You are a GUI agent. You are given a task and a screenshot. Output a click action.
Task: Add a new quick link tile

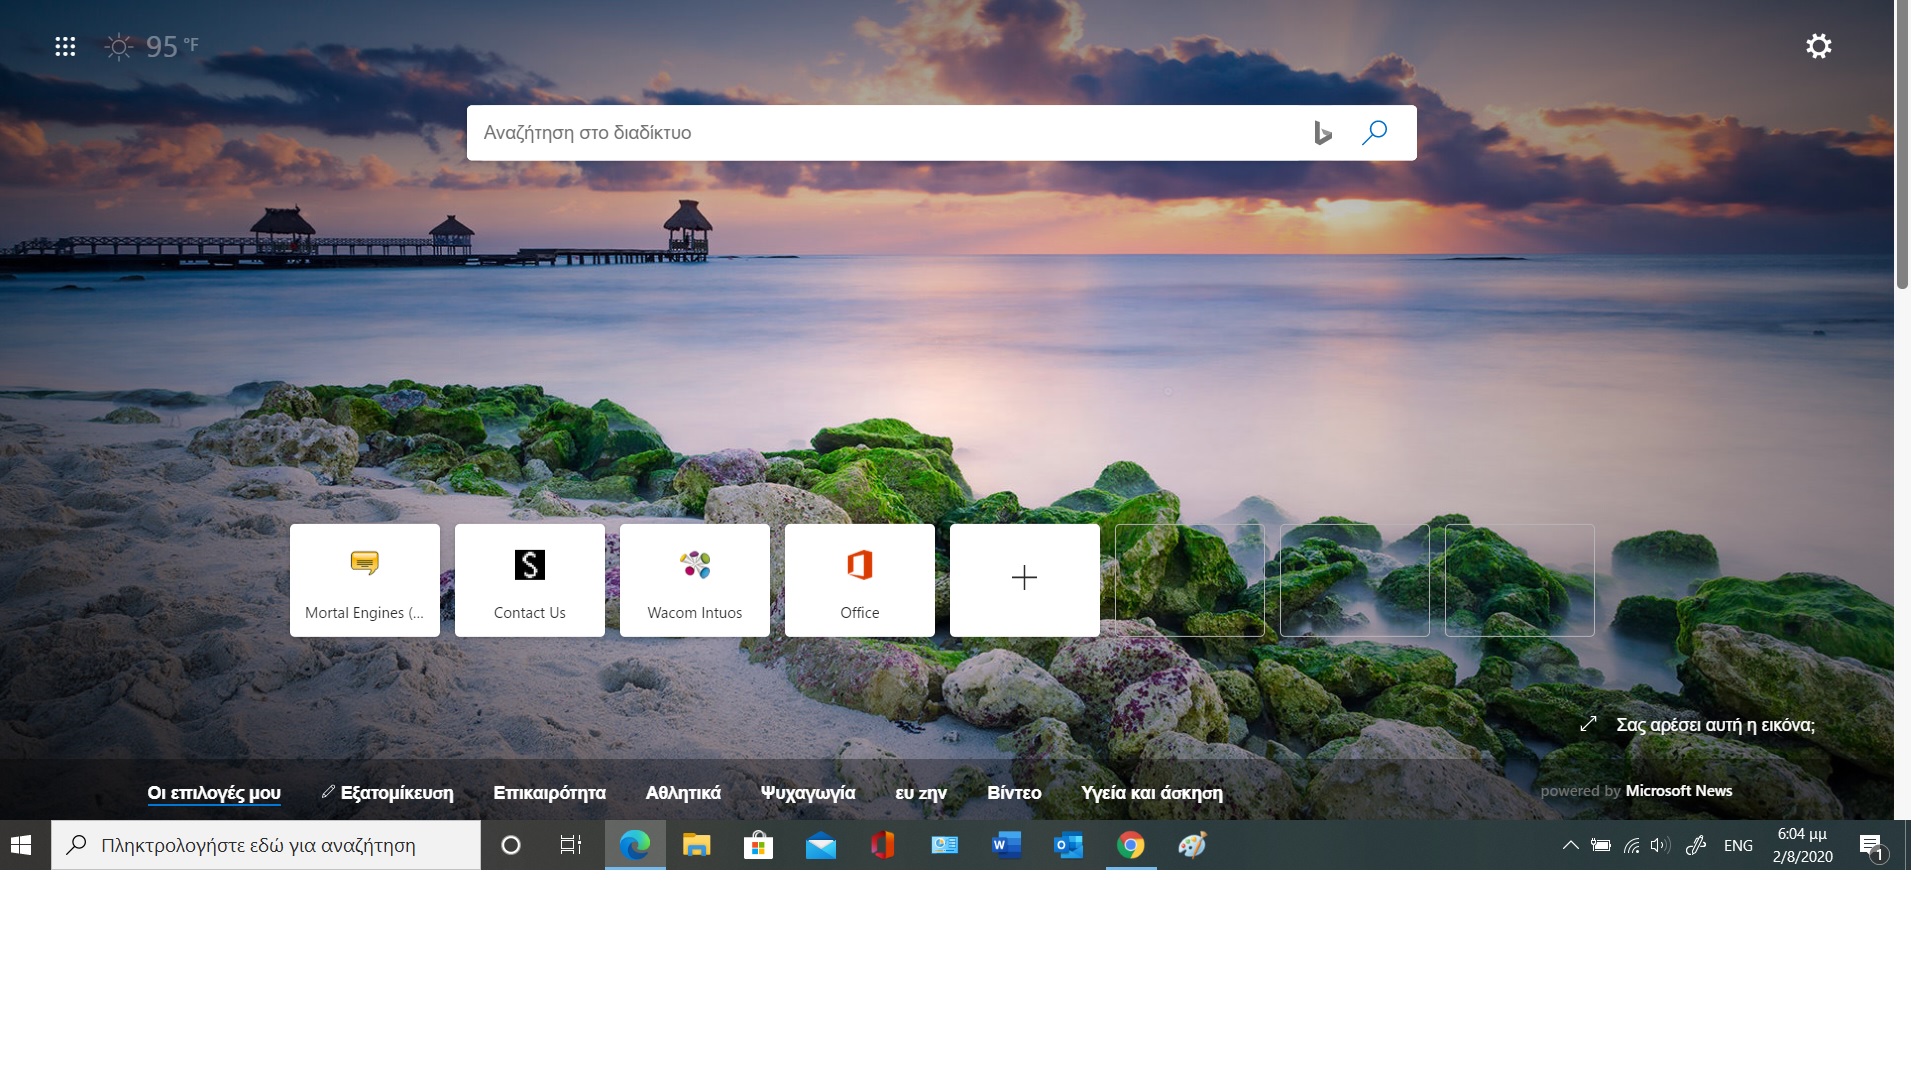tap(1024, 580)
